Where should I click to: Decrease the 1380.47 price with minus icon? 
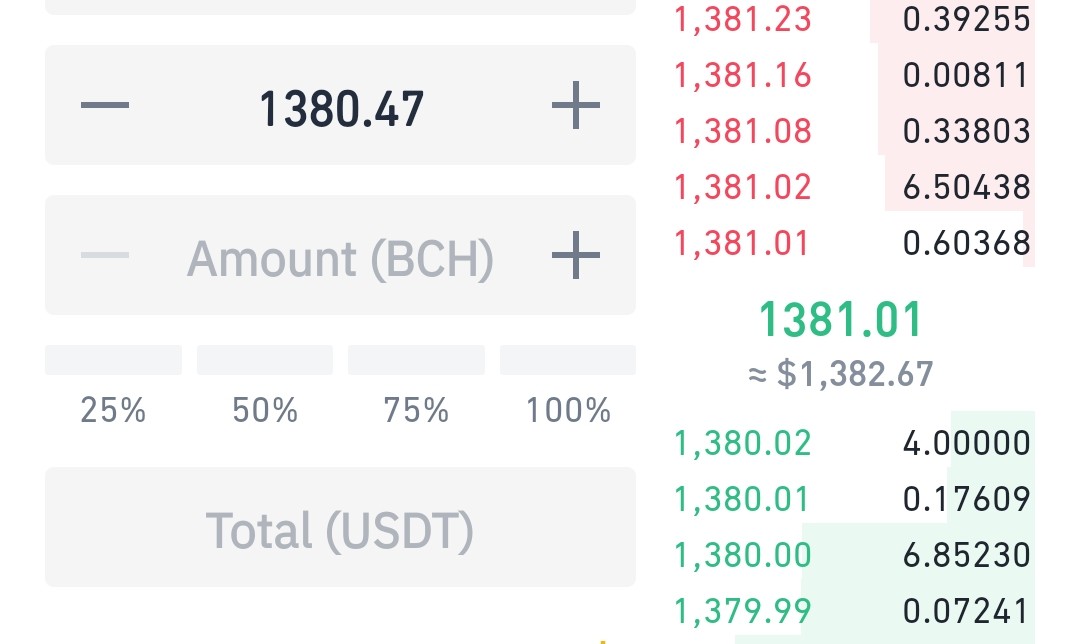pyautogui.click(x=105, y=105)
